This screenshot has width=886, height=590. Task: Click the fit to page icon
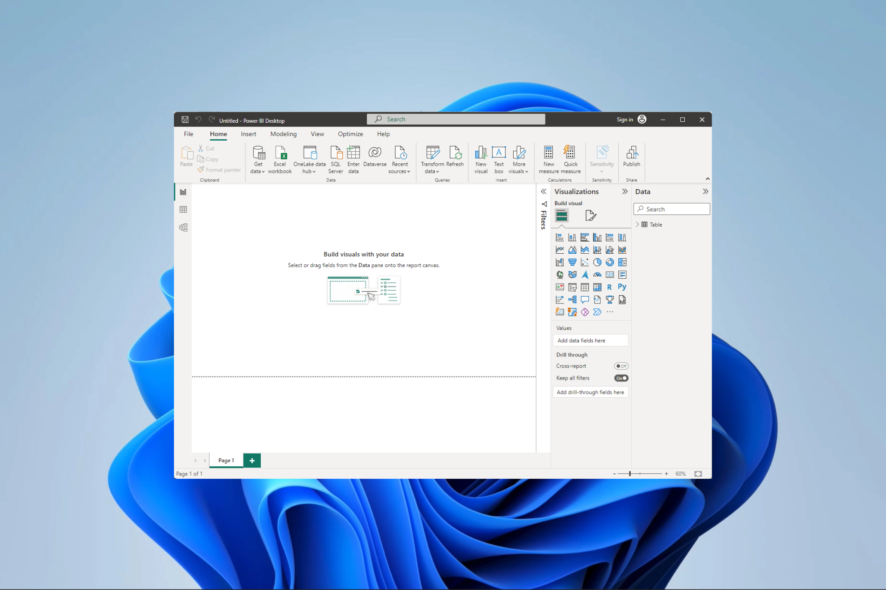coord(698,474)
